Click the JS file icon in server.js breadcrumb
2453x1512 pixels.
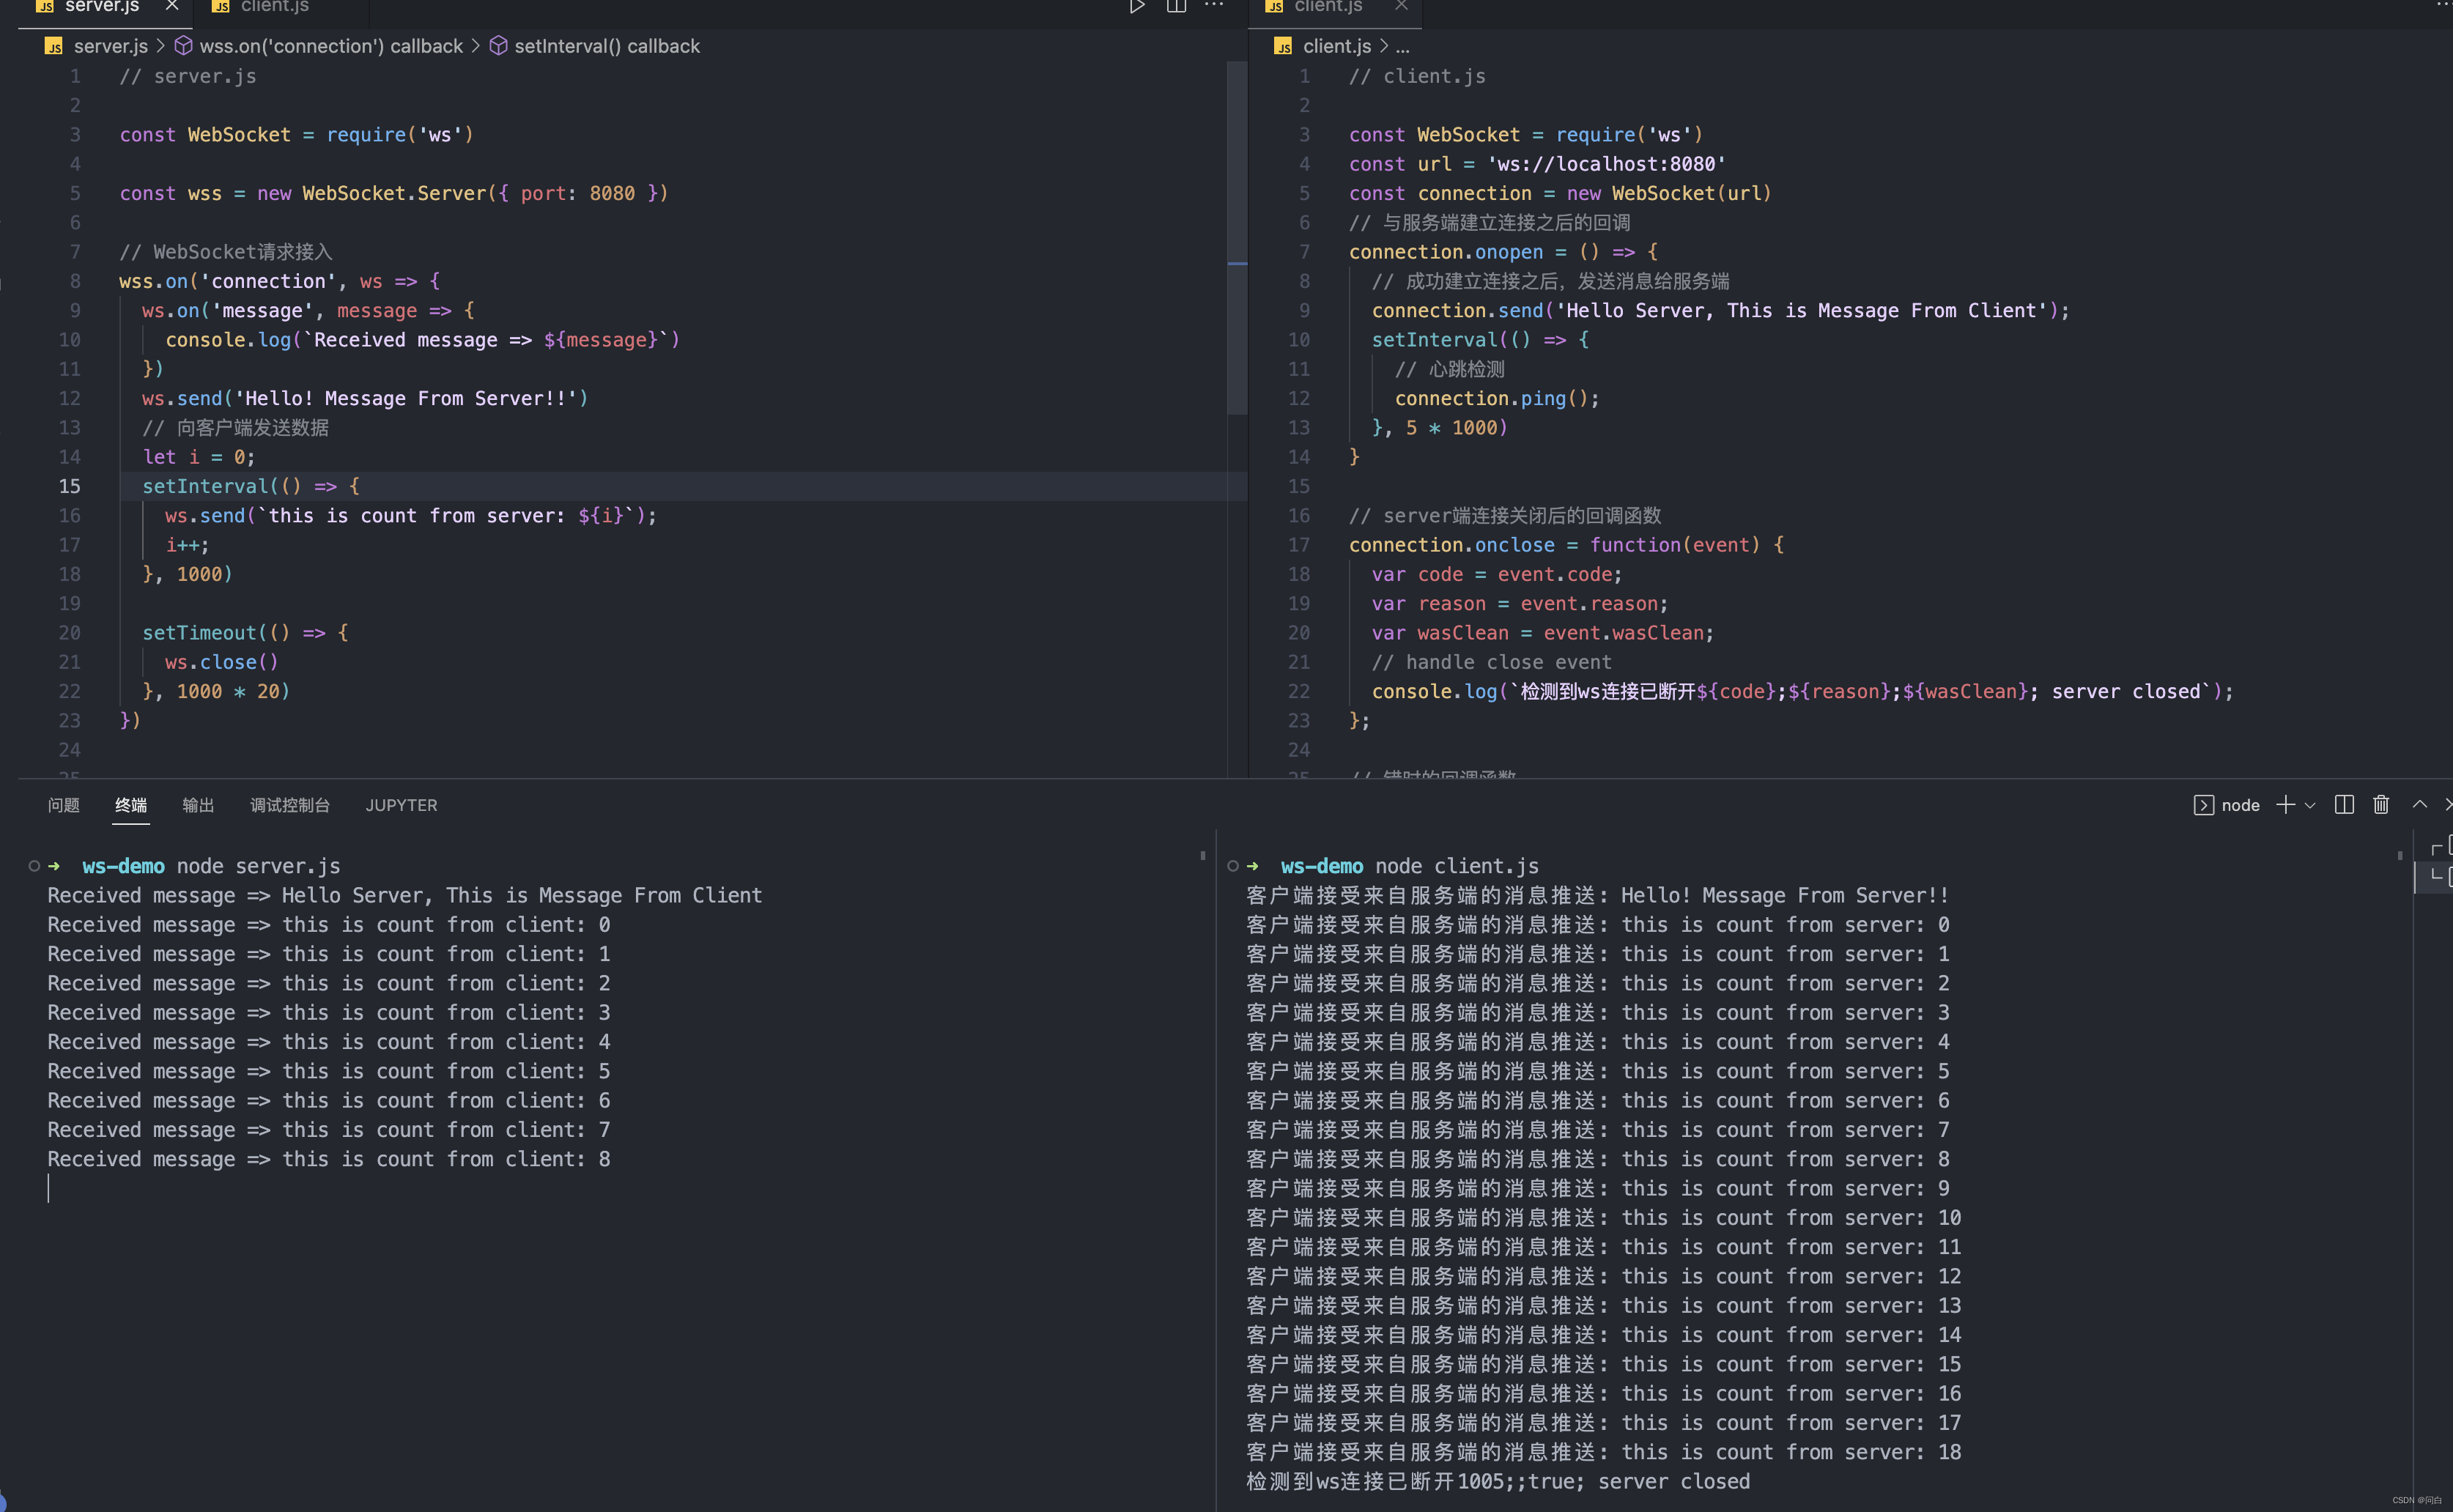[54, 46]
